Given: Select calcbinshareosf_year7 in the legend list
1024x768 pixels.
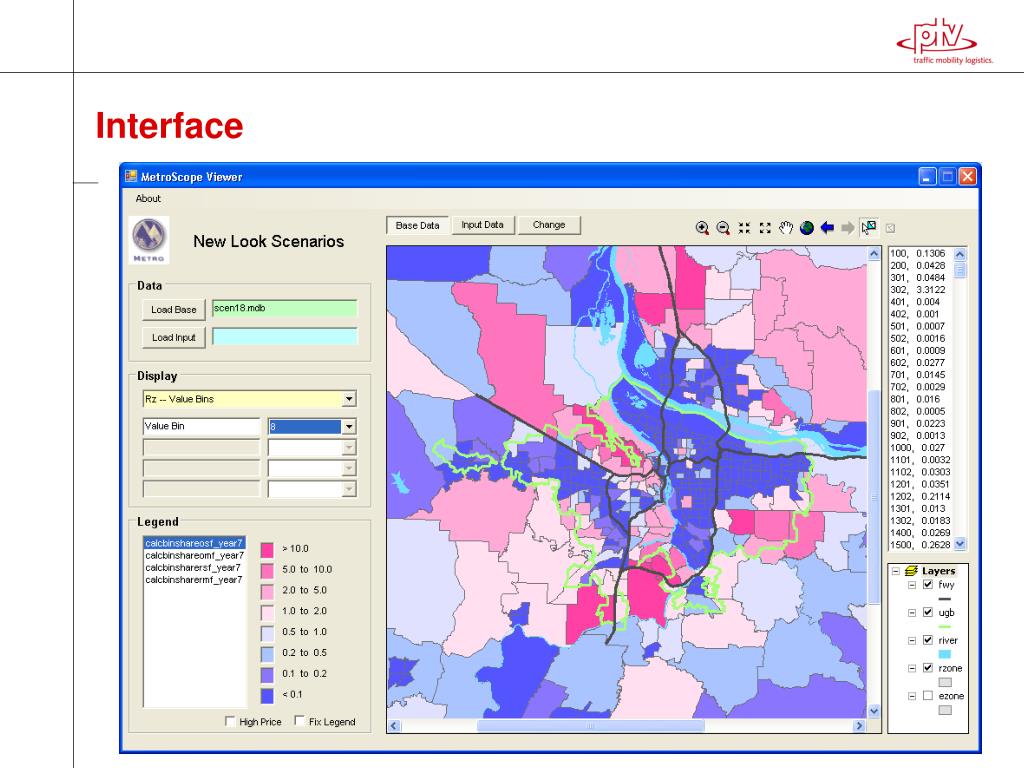Looking at the screenshot, I should (194, 543).
